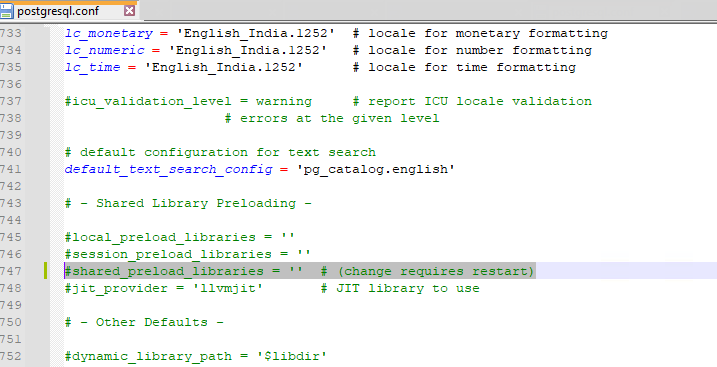Click the green change marker beside line 747

(x=46, y=271)
